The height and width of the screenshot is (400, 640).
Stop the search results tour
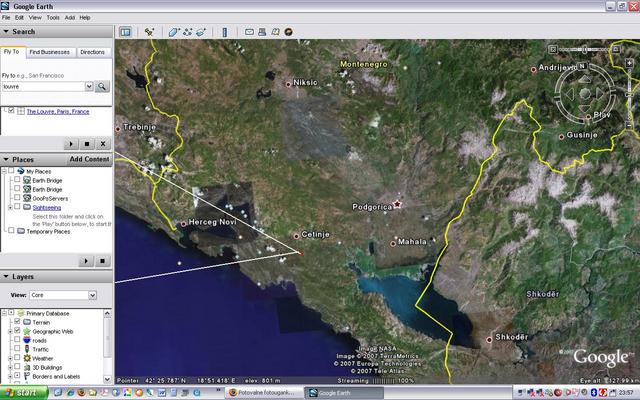[x=87, y=144]
